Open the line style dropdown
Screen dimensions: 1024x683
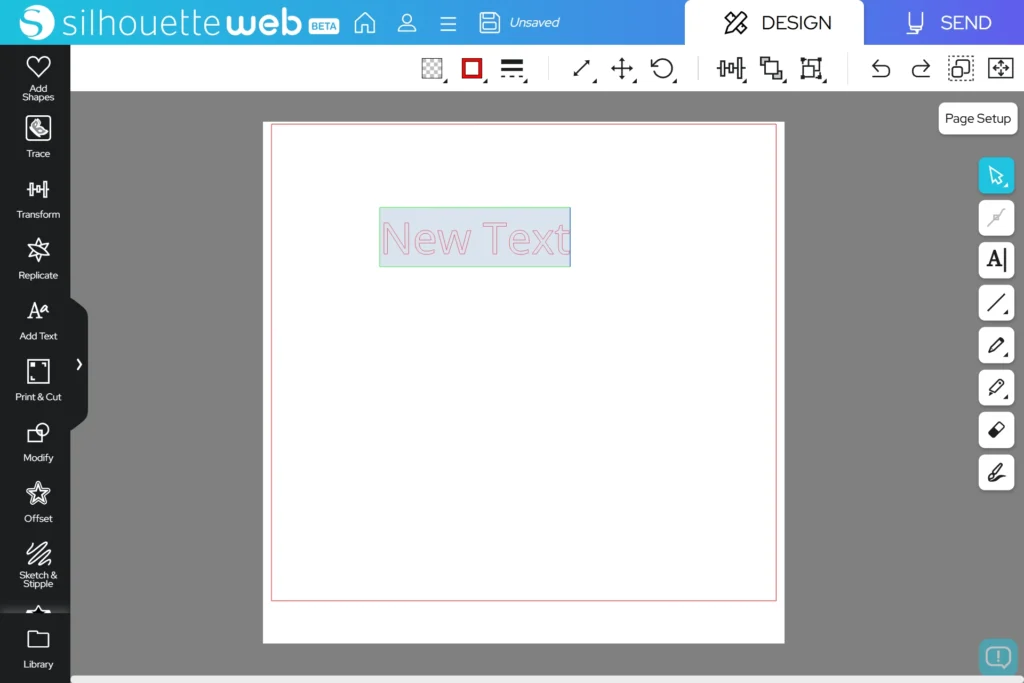tap(512, 69)
